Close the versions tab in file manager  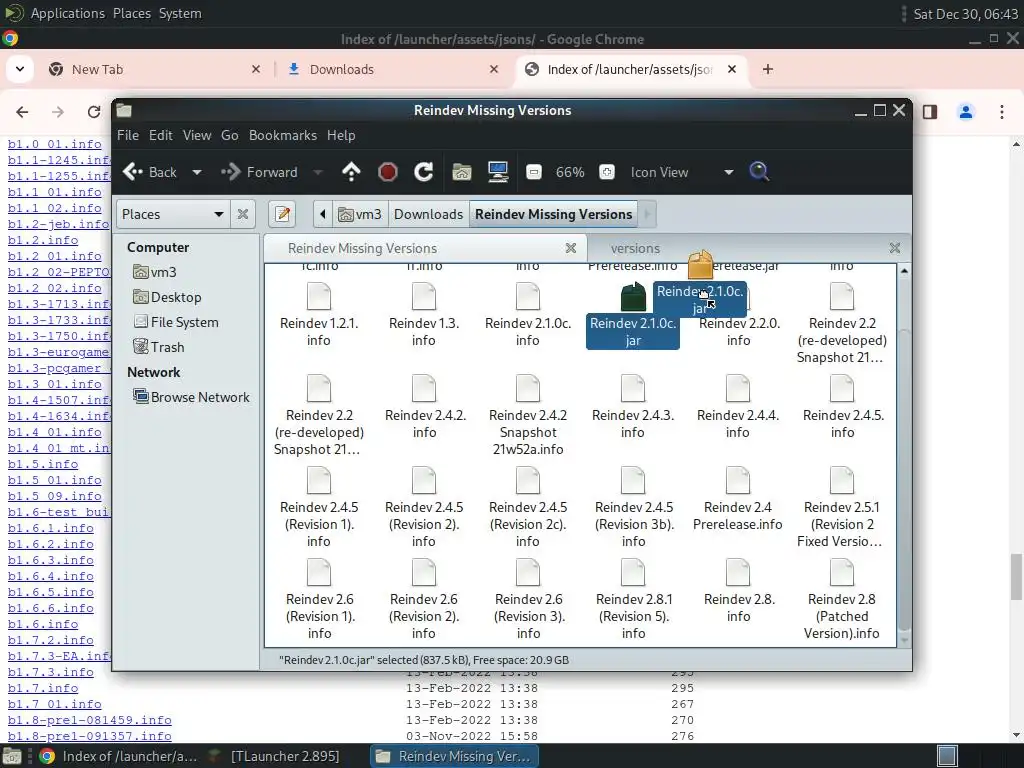895,248
